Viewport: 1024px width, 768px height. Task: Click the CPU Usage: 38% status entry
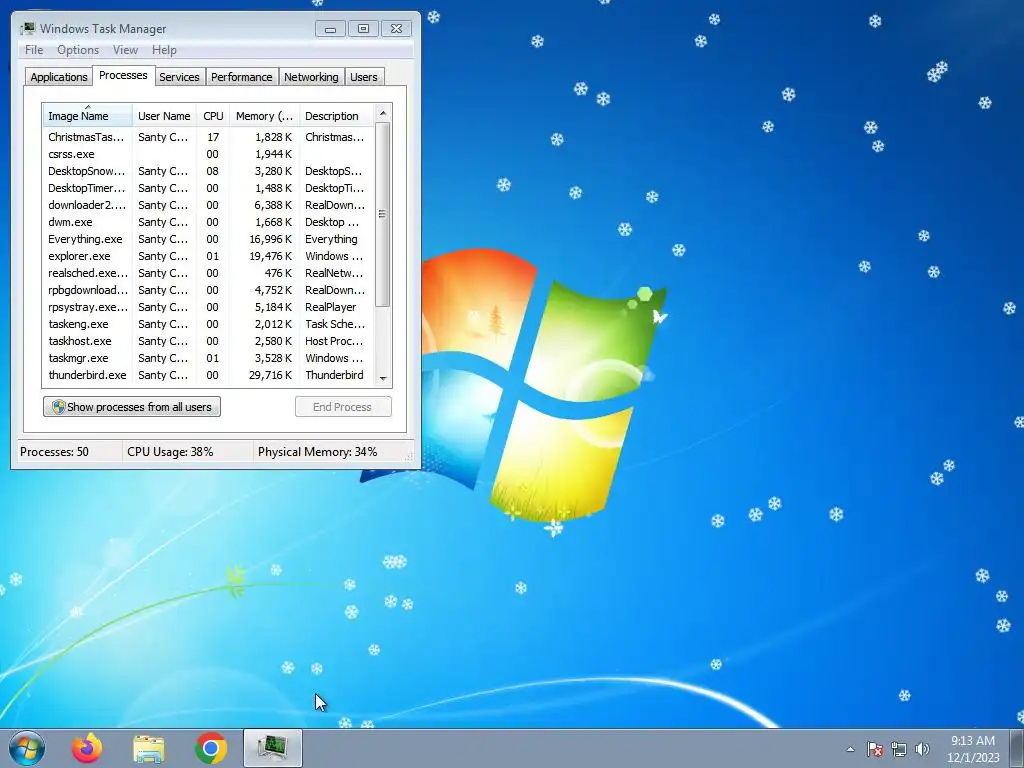pyautogui.click(x=170, y=452)
